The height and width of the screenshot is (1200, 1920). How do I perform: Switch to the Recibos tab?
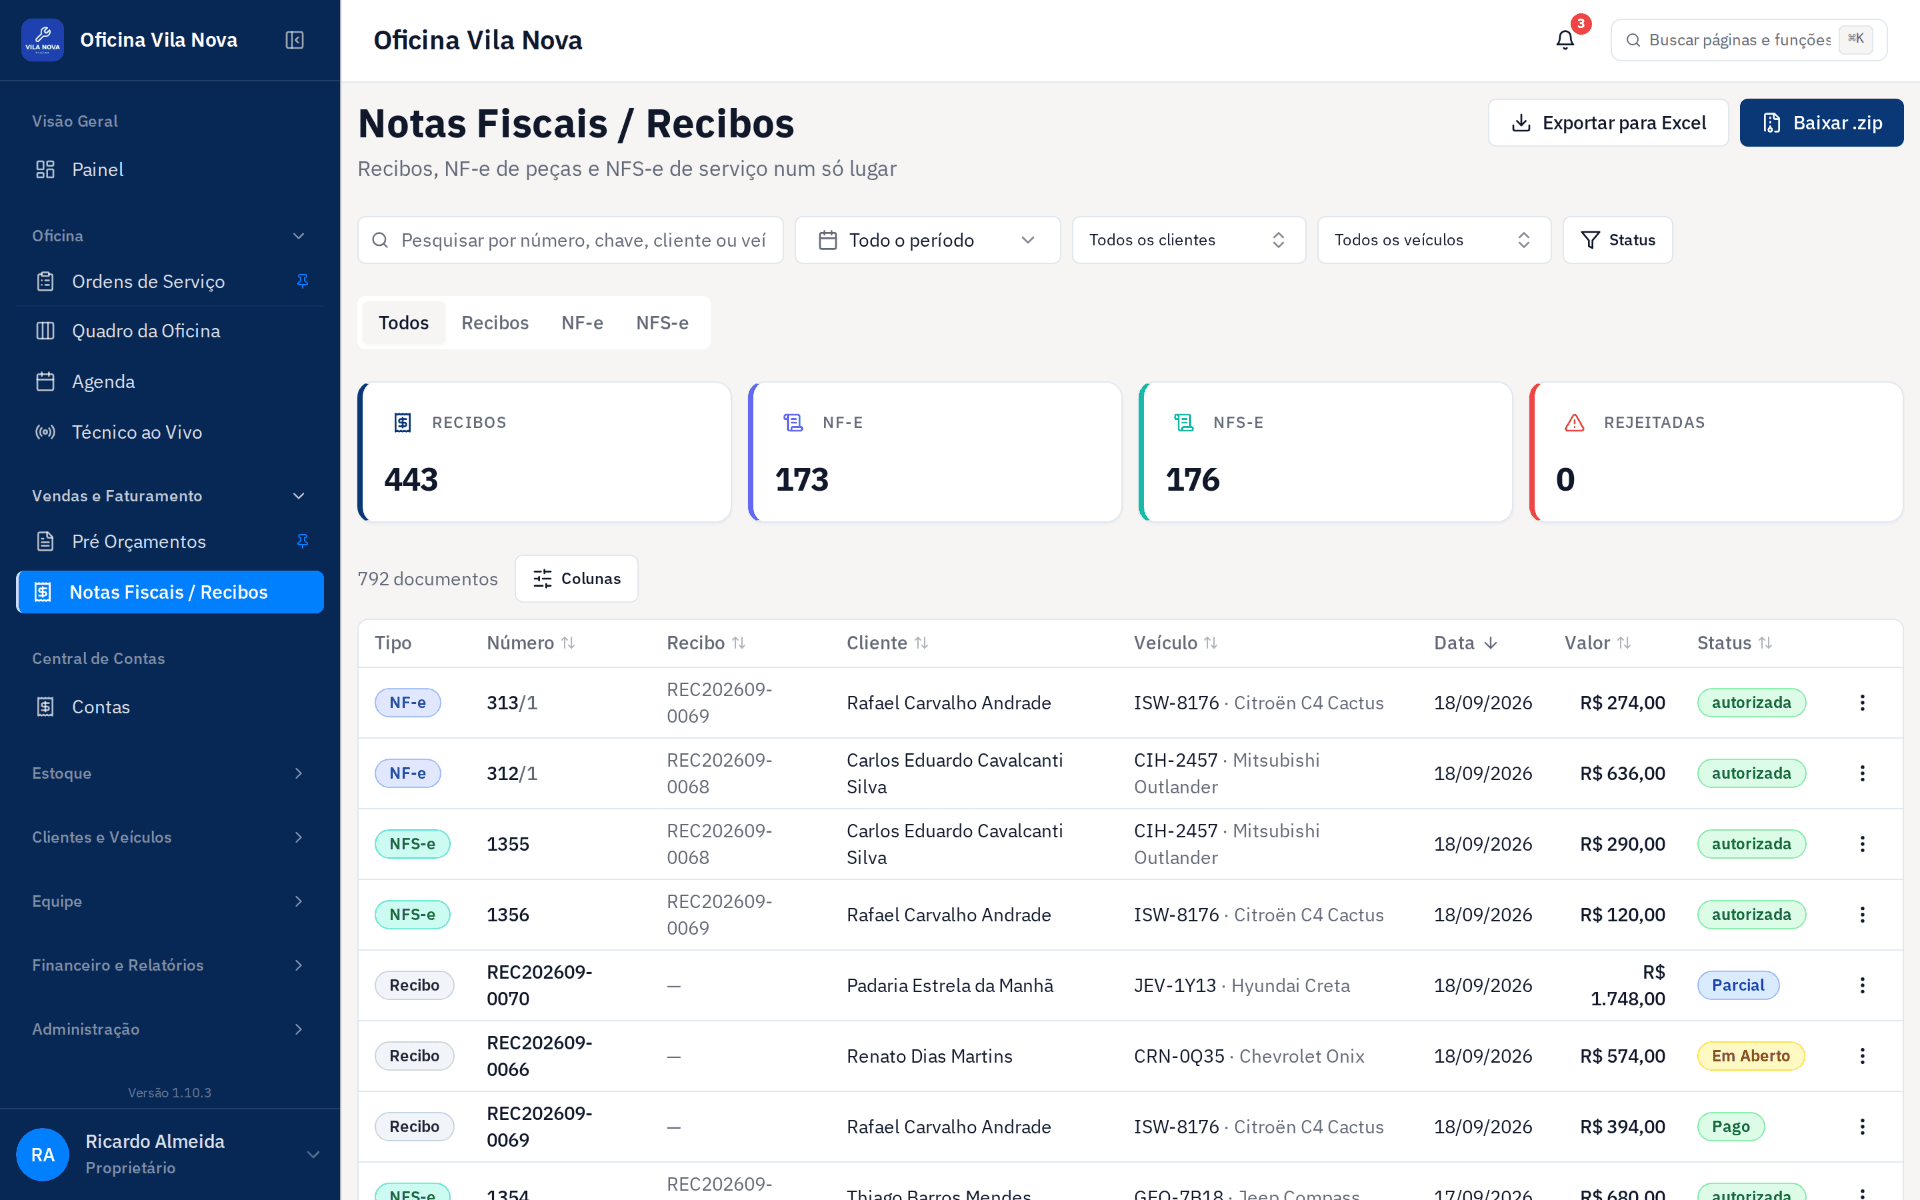(495, 323)
